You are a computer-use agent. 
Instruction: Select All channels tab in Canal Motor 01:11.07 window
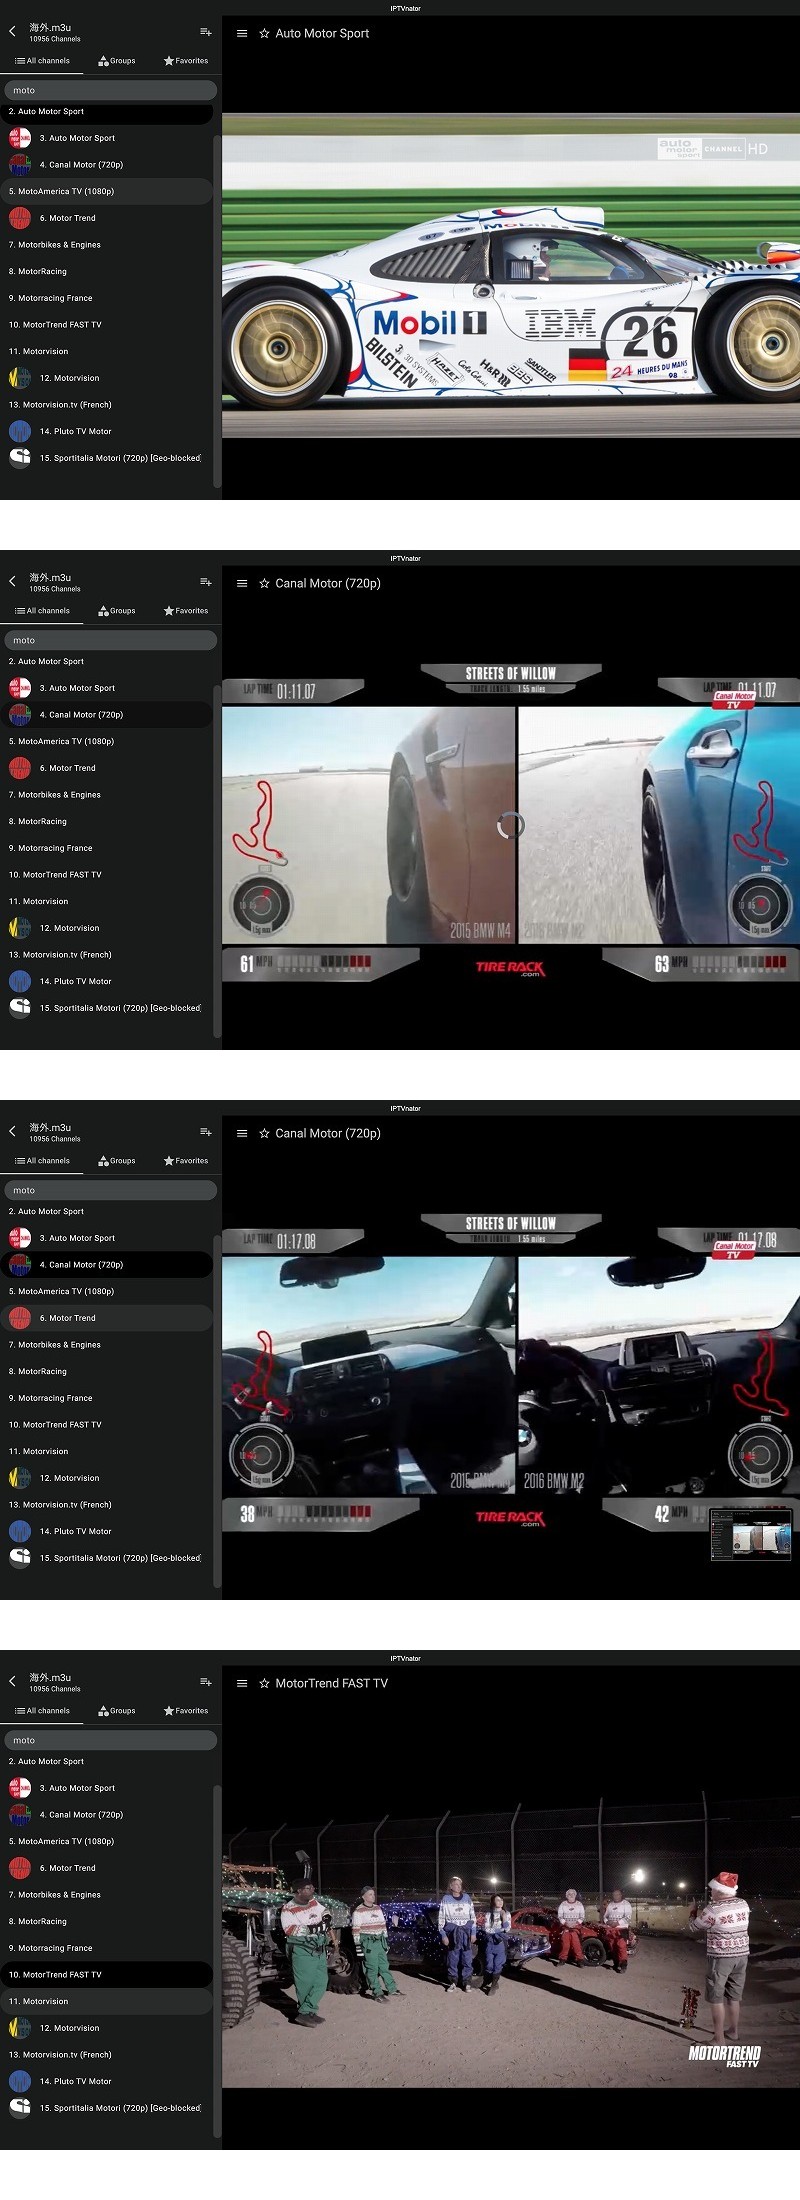(42, 611)
